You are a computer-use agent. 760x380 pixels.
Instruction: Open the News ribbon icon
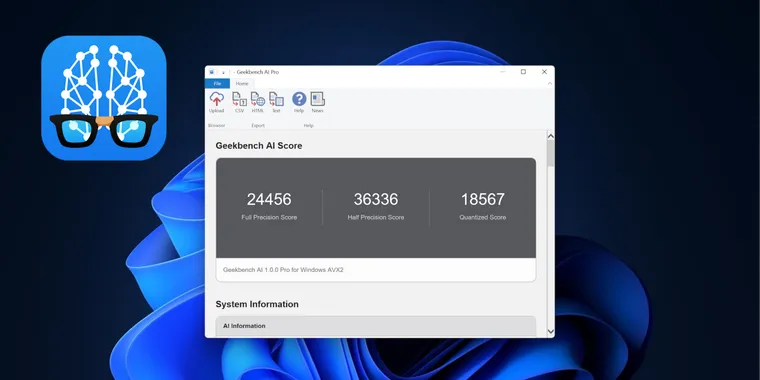click(317, 103)
